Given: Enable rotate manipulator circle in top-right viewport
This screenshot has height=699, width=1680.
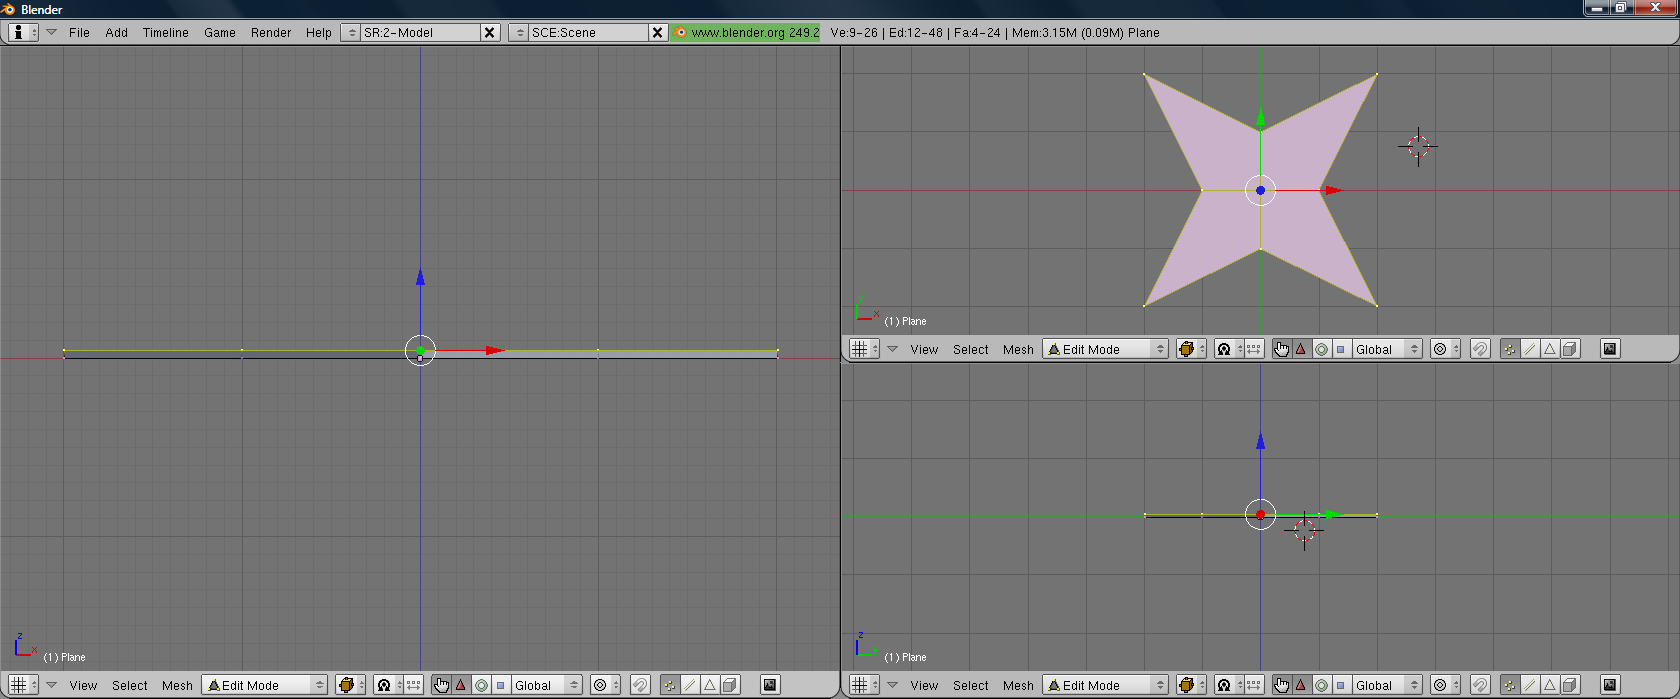Looking at the screenshot, I should tap(1322, 349).
